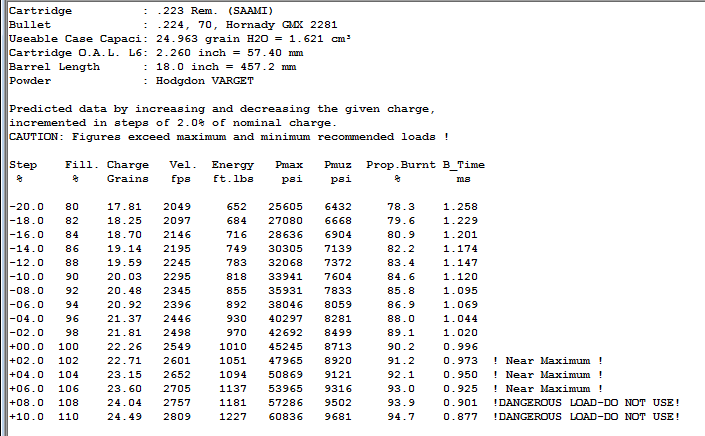The width and height of the screenshot is (705, 436).
Task: Click the Prop.Burnt column header
Action: (x=400, y=164)
